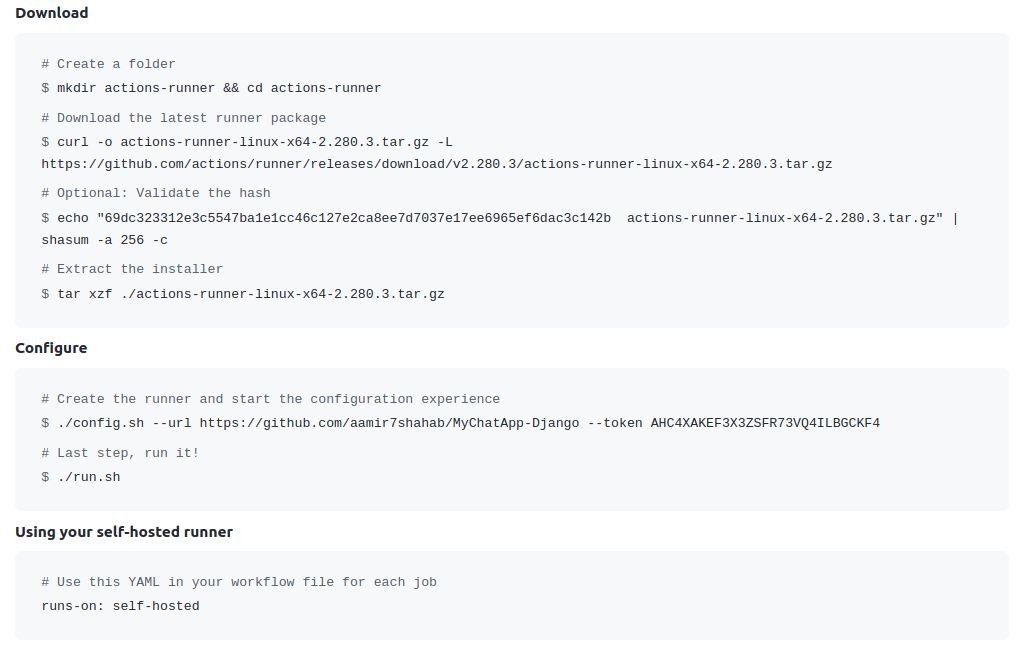Click the '# Create a folder' comment
This screenshot has width=1026, height=653.
coord(109,64)
